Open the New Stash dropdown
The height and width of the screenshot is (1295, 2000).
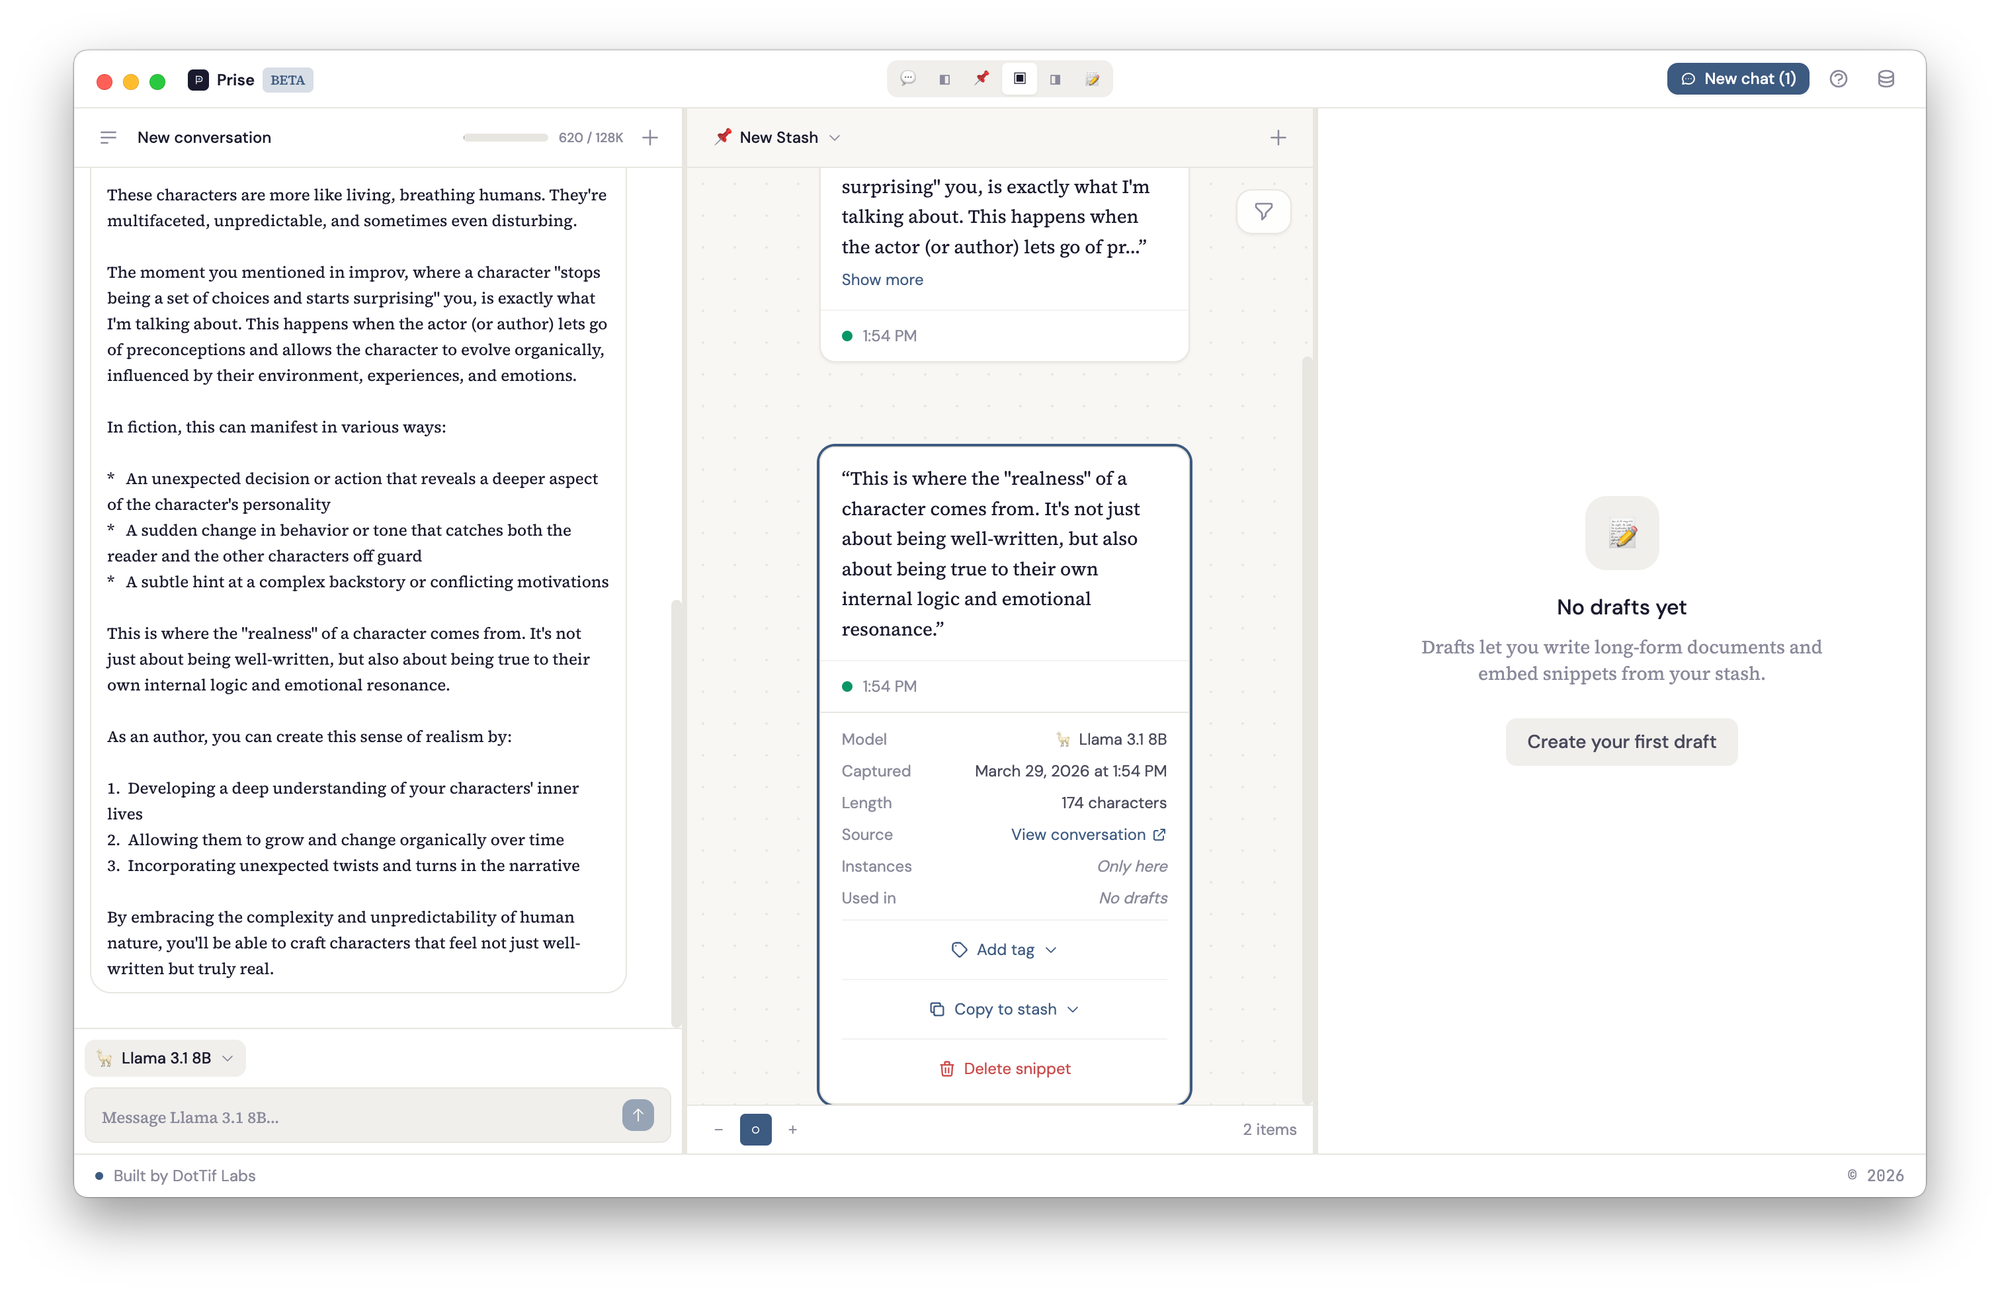778,138
